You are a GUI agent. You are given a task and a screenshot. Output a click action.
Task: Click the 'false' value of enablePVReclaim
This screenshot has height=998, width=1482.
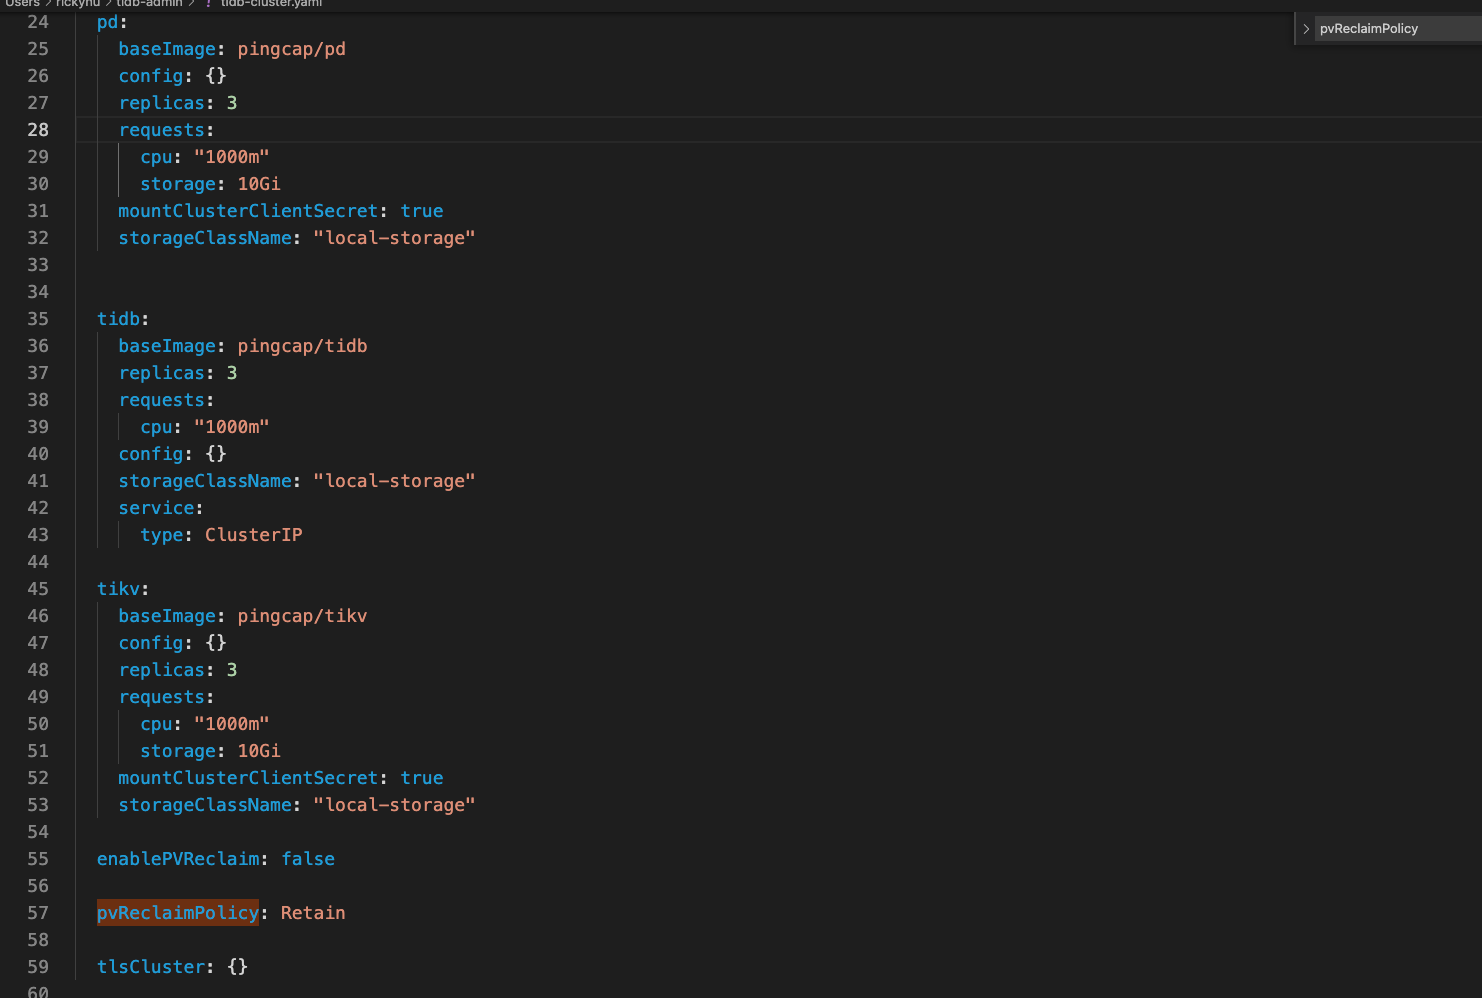pyautogui.click(x=308, y=859)
